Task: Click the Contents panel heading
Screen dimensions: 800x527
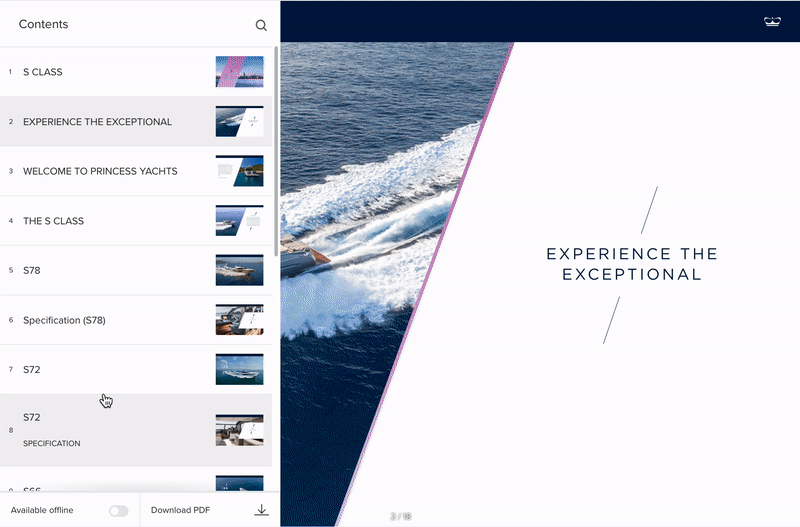Action: [x=43, y=24]
